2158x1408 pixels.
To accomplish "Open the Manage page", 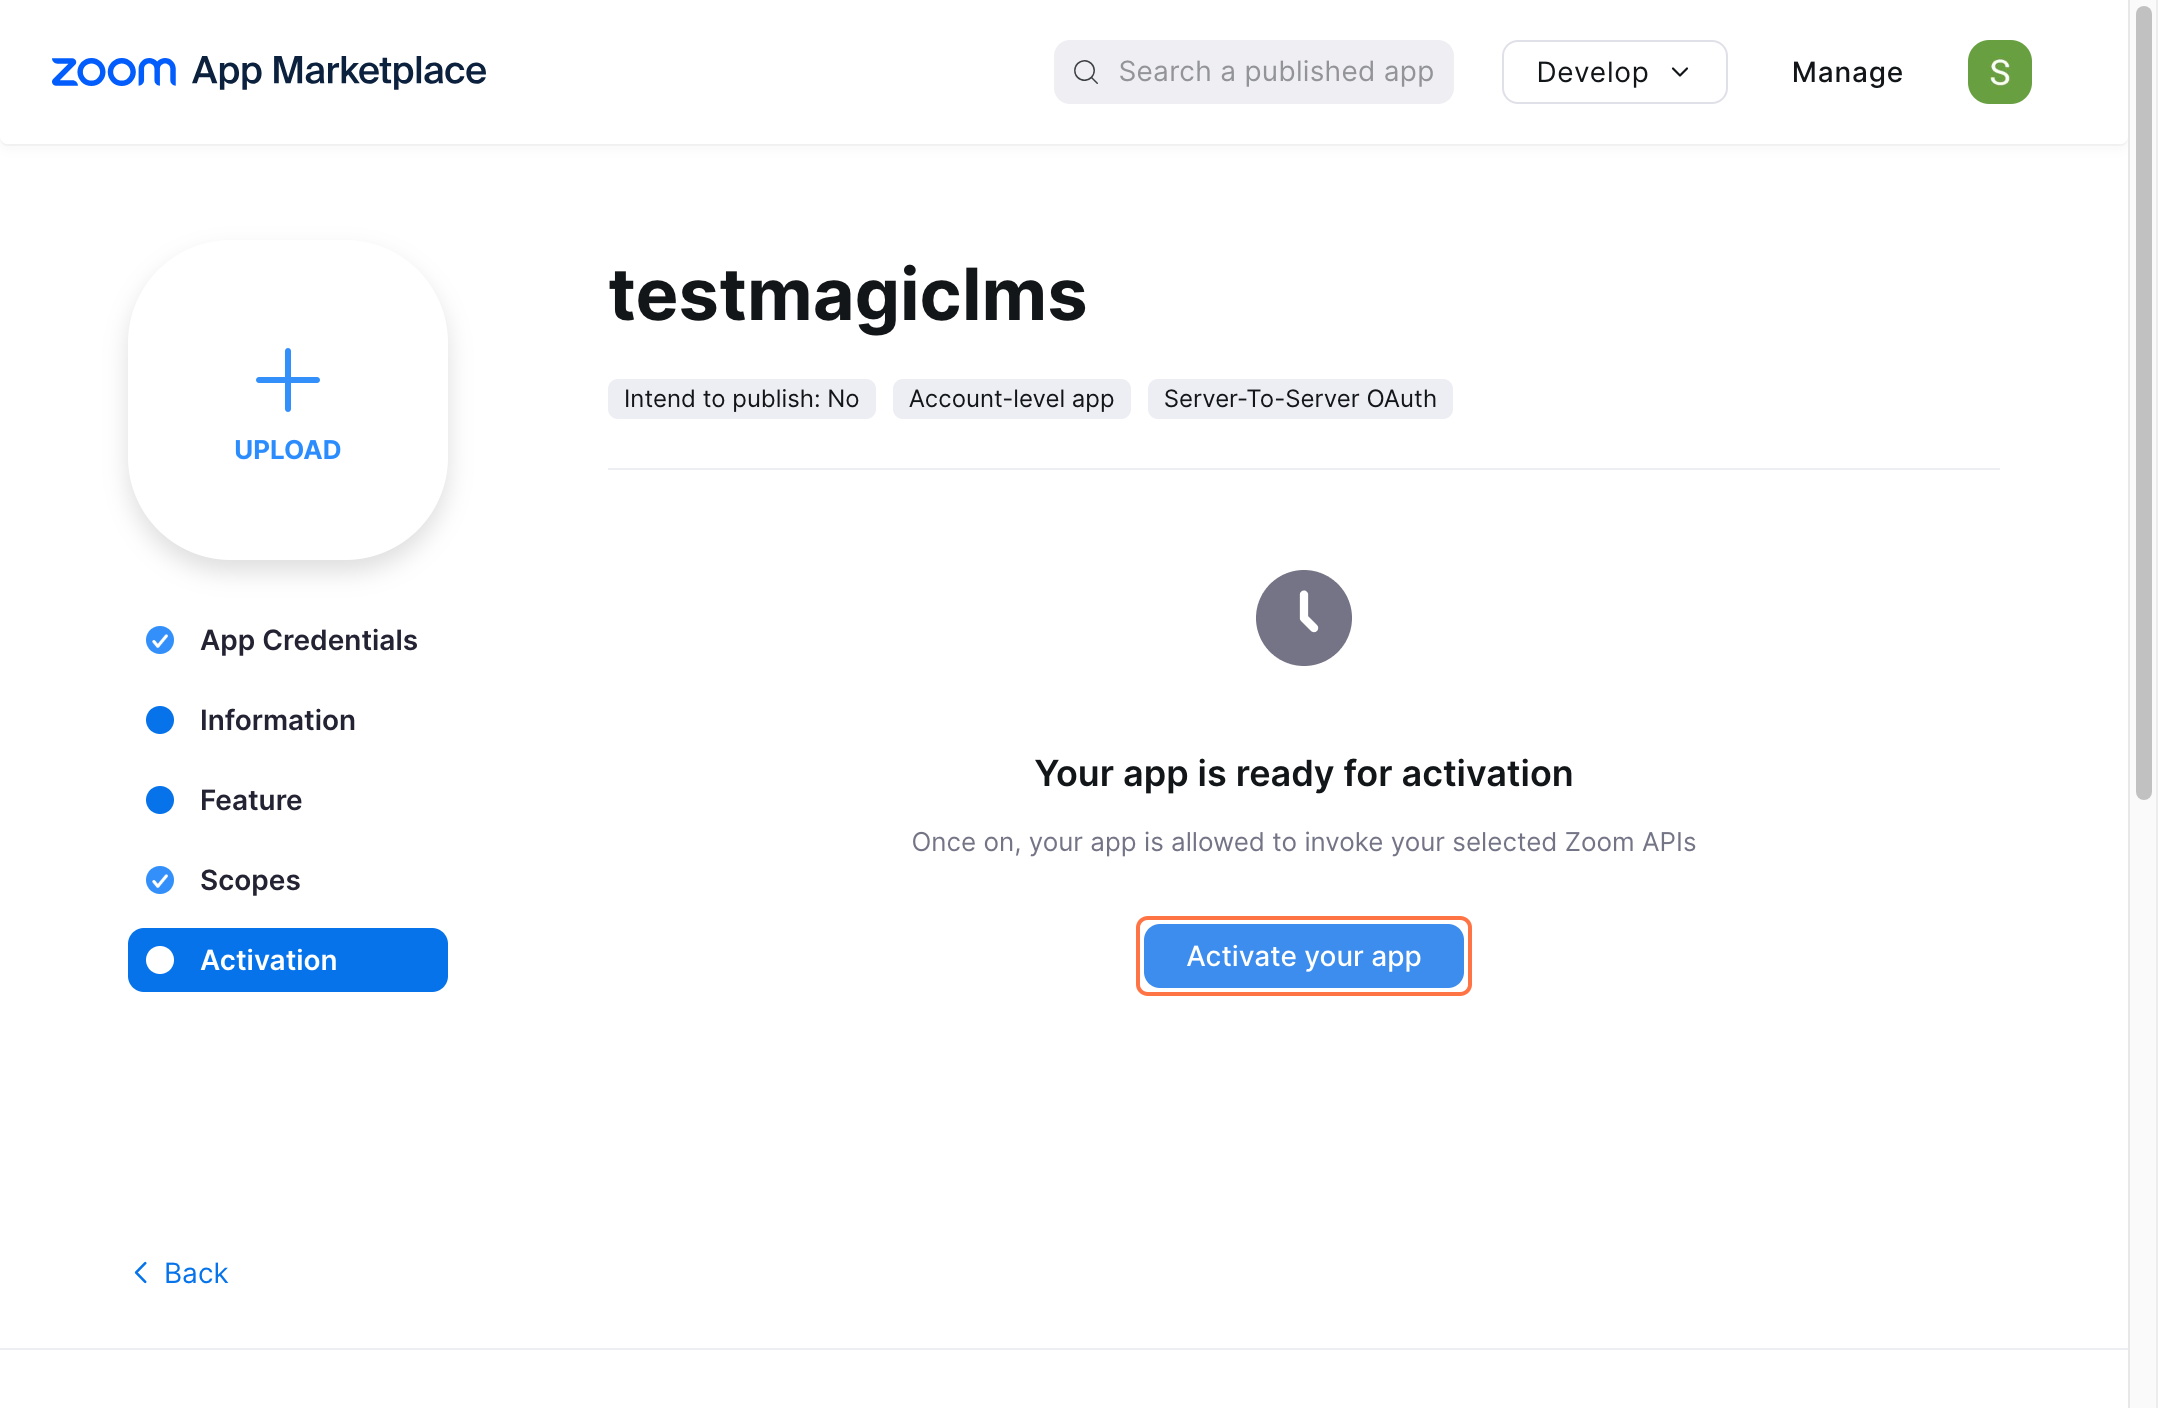I will pos(1847,72).
